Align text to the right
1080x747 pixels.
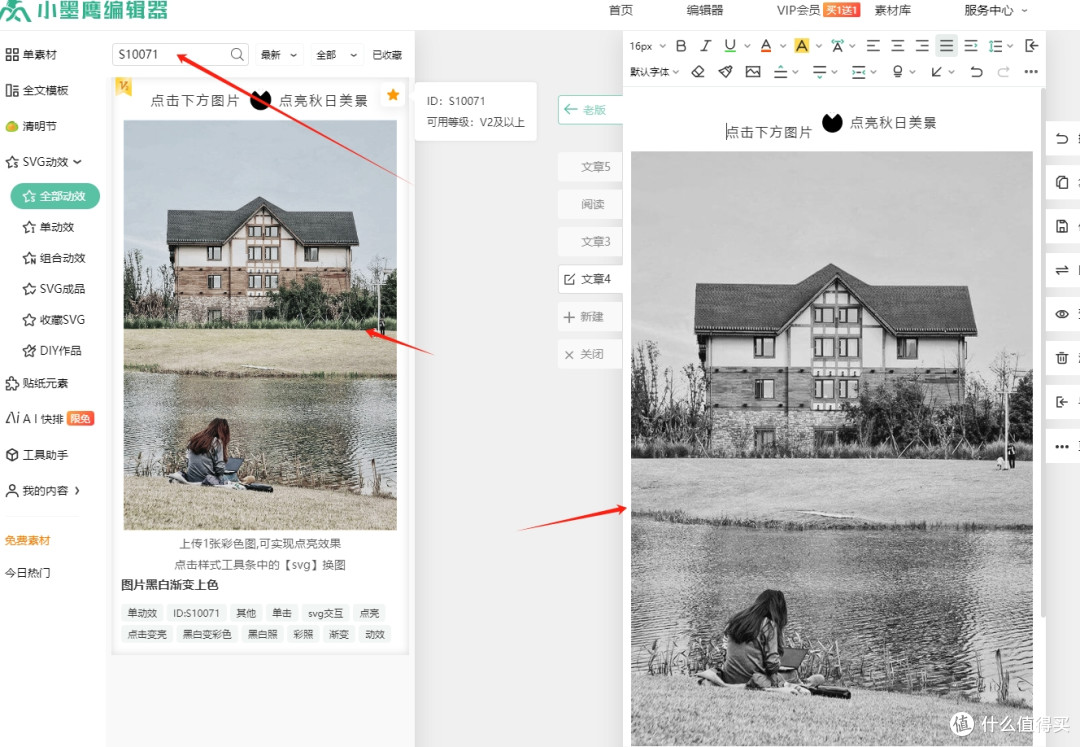point(922,46)
